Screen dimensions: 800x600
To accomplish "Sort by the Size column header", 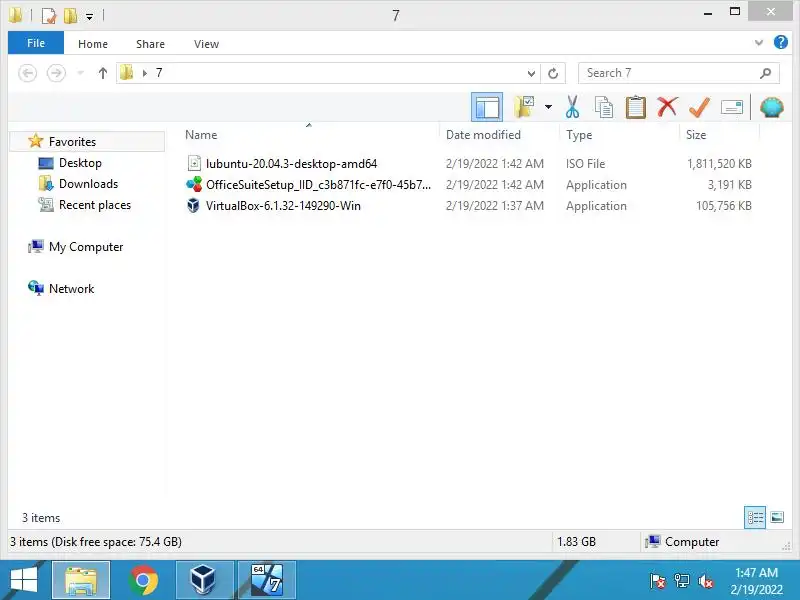I will pyautogui.click(x=696, y=135).
